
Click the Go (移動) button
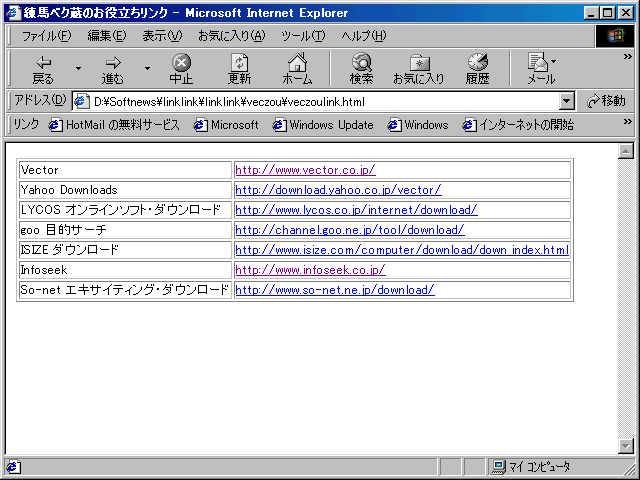(606, 101)
